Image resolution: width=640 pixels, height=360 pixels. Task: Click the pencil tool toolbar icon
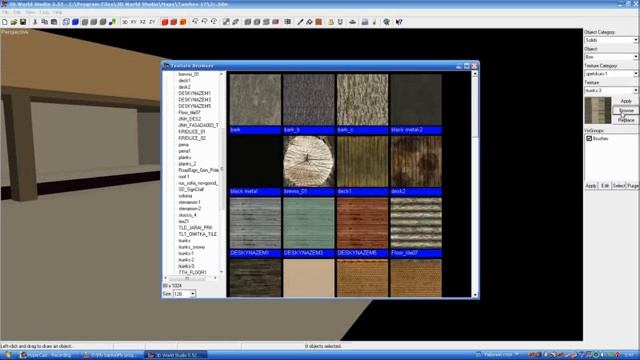click(300, 22)
